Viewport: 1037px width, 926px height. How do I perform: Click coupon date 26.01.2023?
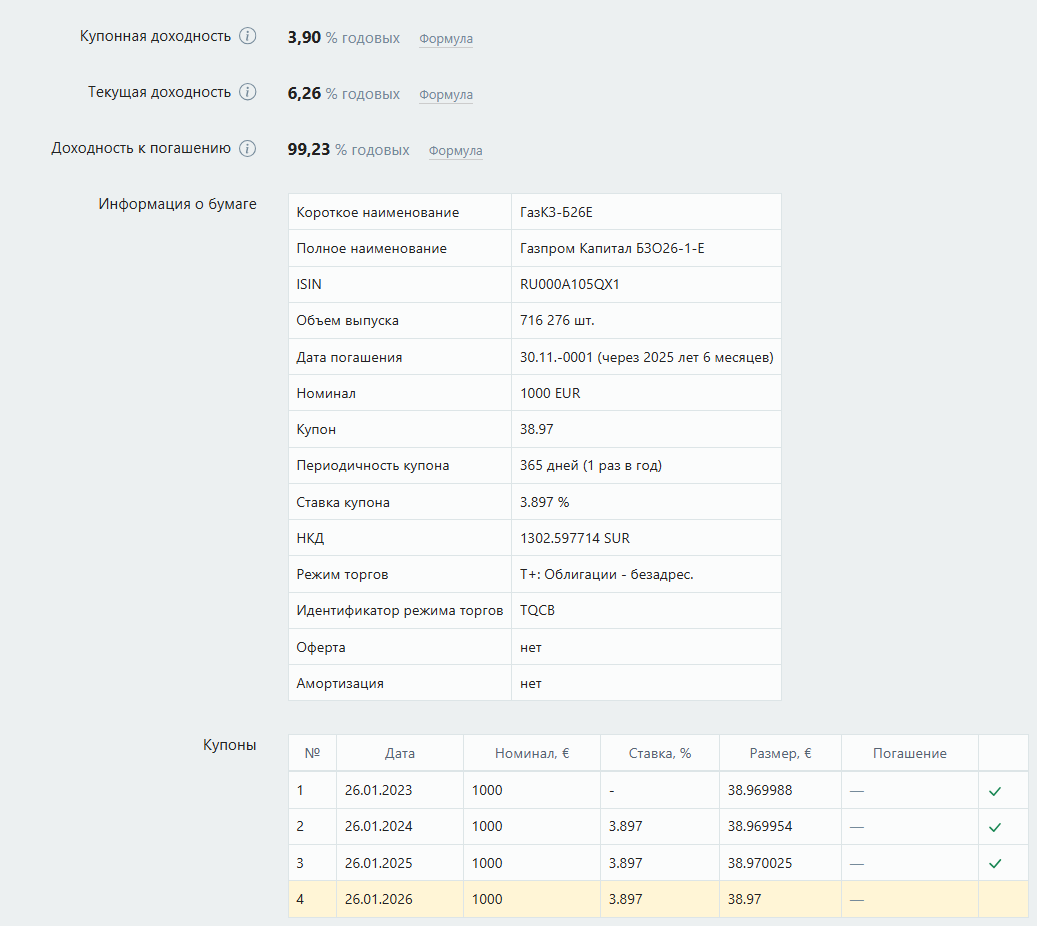tap(378, 790)
